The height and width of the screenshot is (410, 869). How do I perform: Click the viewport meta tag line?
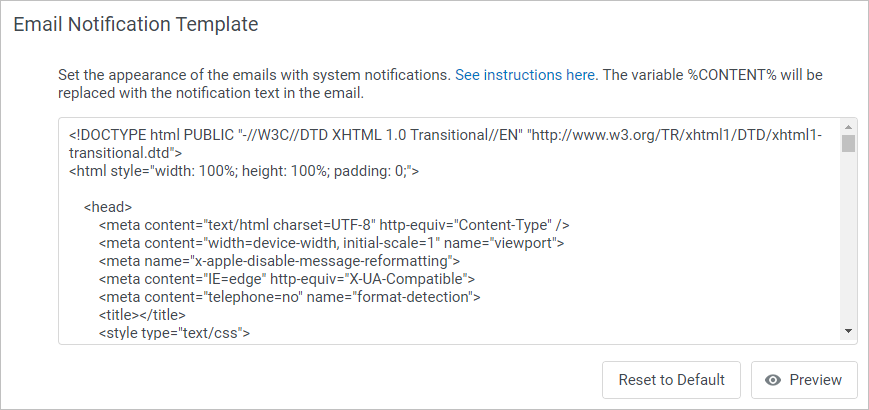(x=331, y=243)
